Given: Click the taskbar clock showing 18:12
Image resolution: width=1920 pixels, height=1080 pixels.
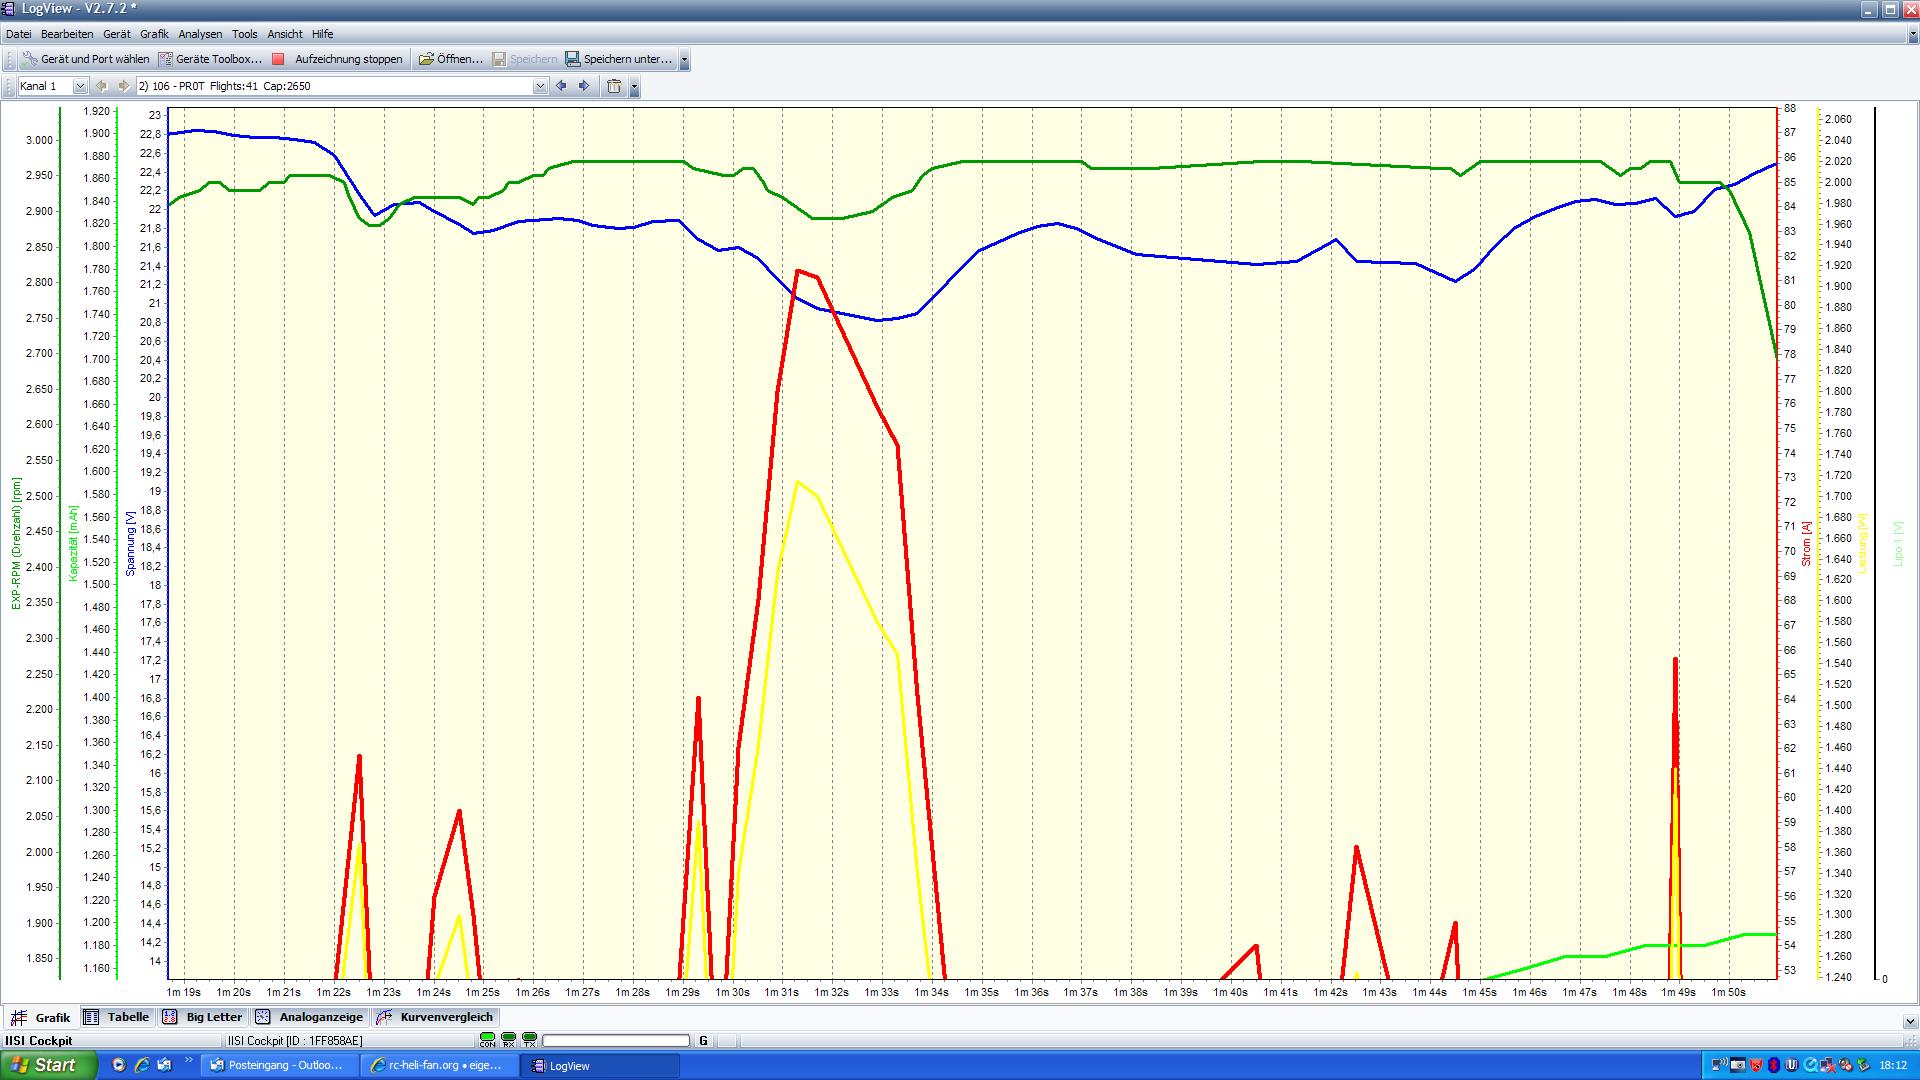Looking at the screenshot, I should [1892, 1066].
